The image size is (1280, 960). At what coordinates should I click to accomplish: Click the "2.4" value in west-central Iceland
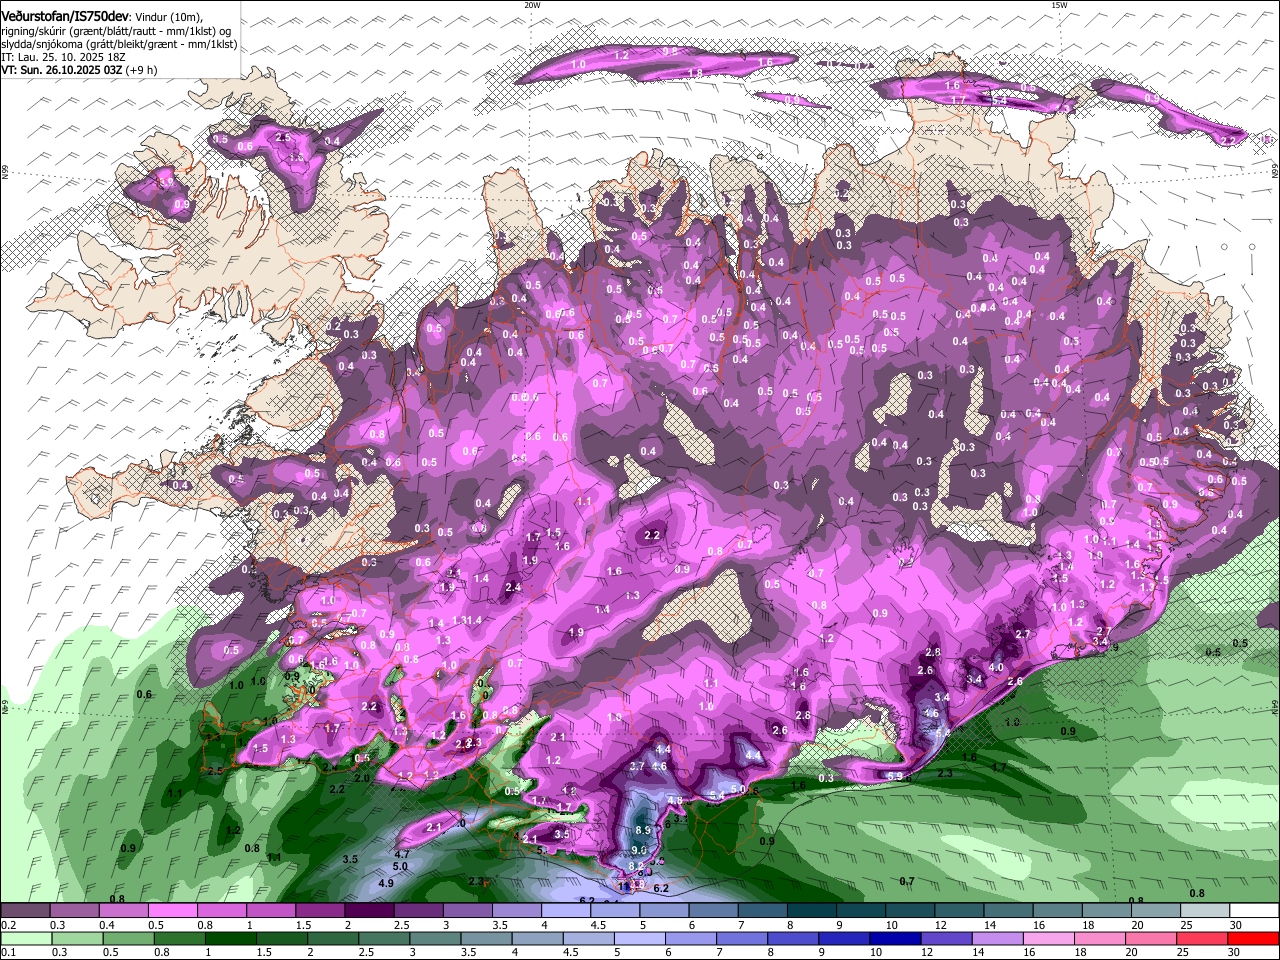tap(513, 588)
